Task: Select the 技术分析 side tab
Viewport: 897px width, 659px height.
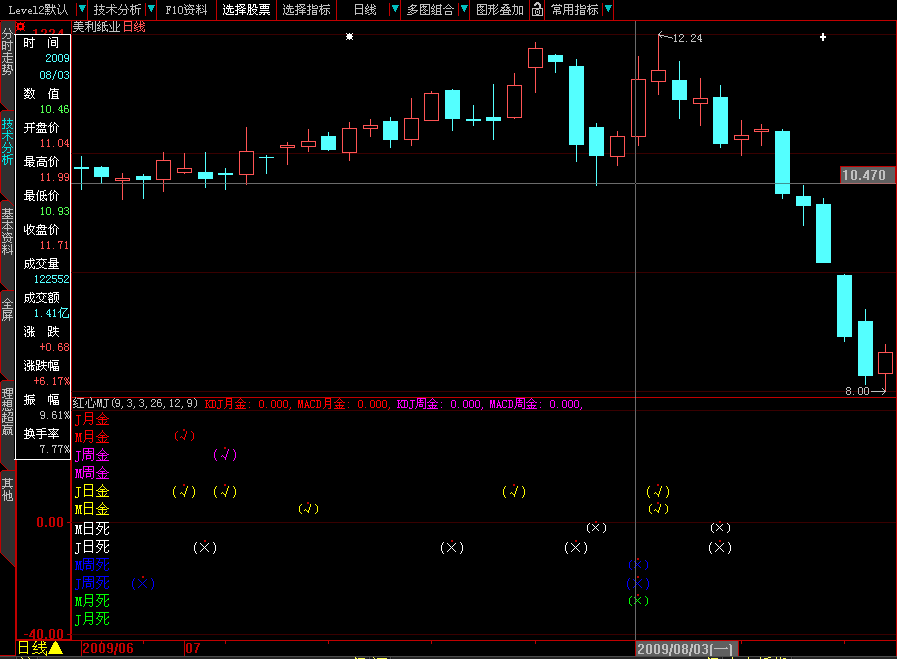Action: pos(7,143)
